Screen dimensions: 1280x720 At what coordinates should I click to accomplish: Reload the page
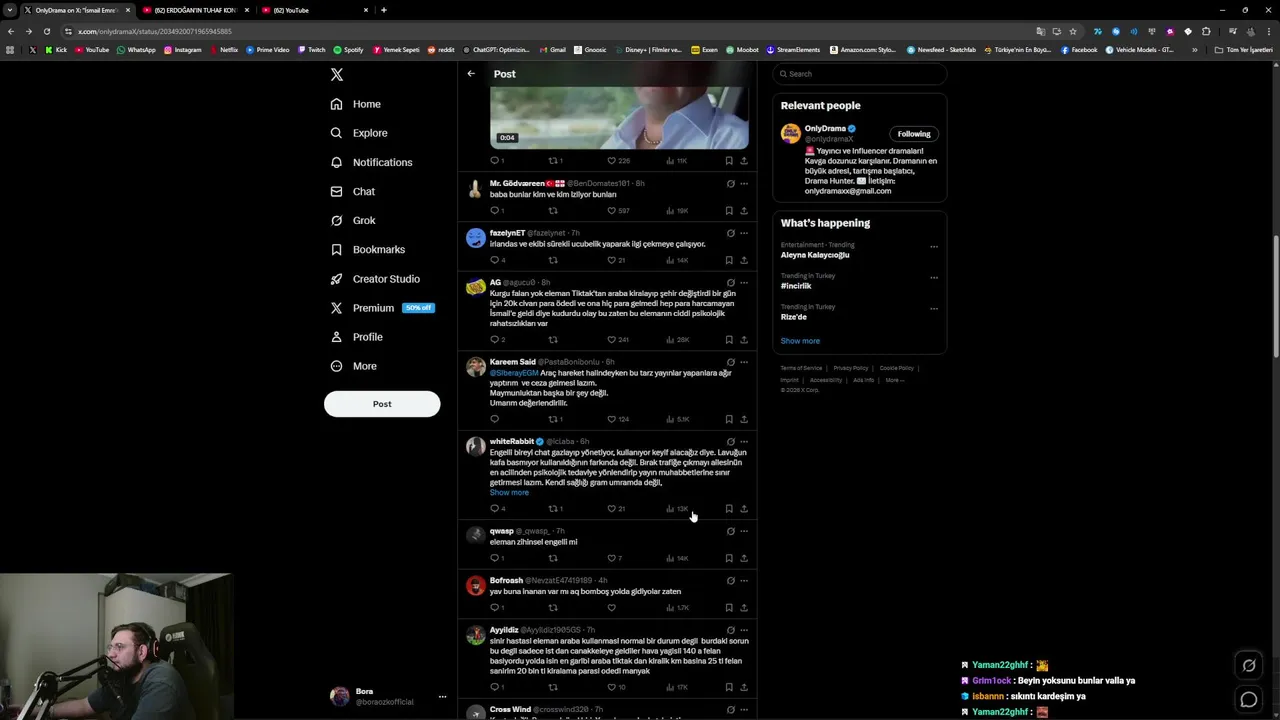pos(46,31)
